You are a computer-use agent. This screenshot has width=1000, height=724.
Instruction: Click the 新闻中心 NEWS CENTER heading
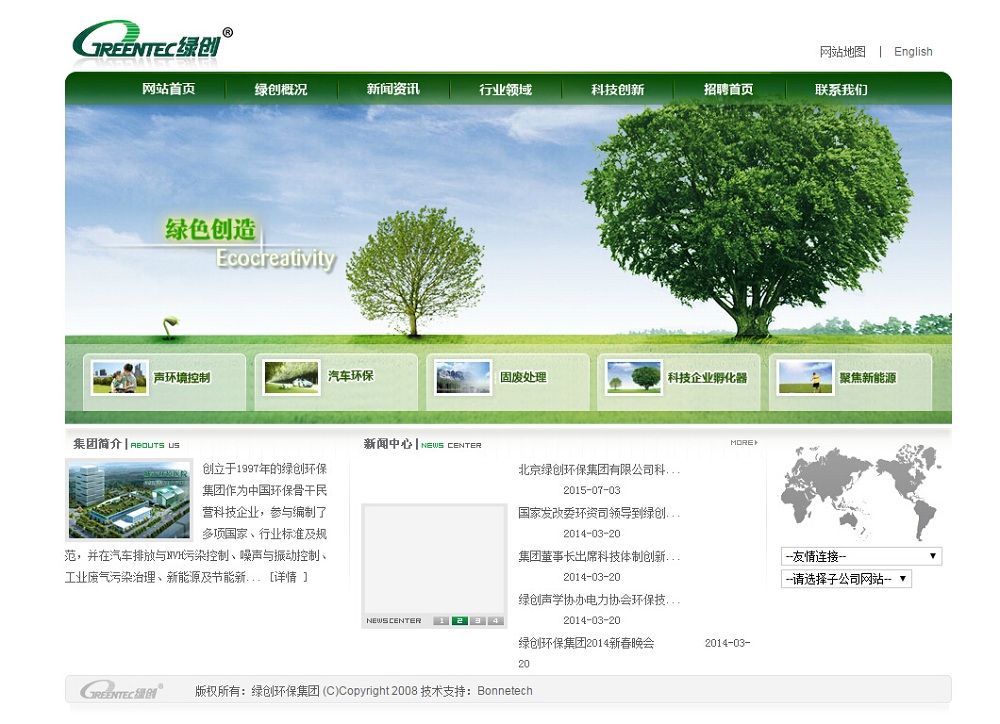(422, 444)
